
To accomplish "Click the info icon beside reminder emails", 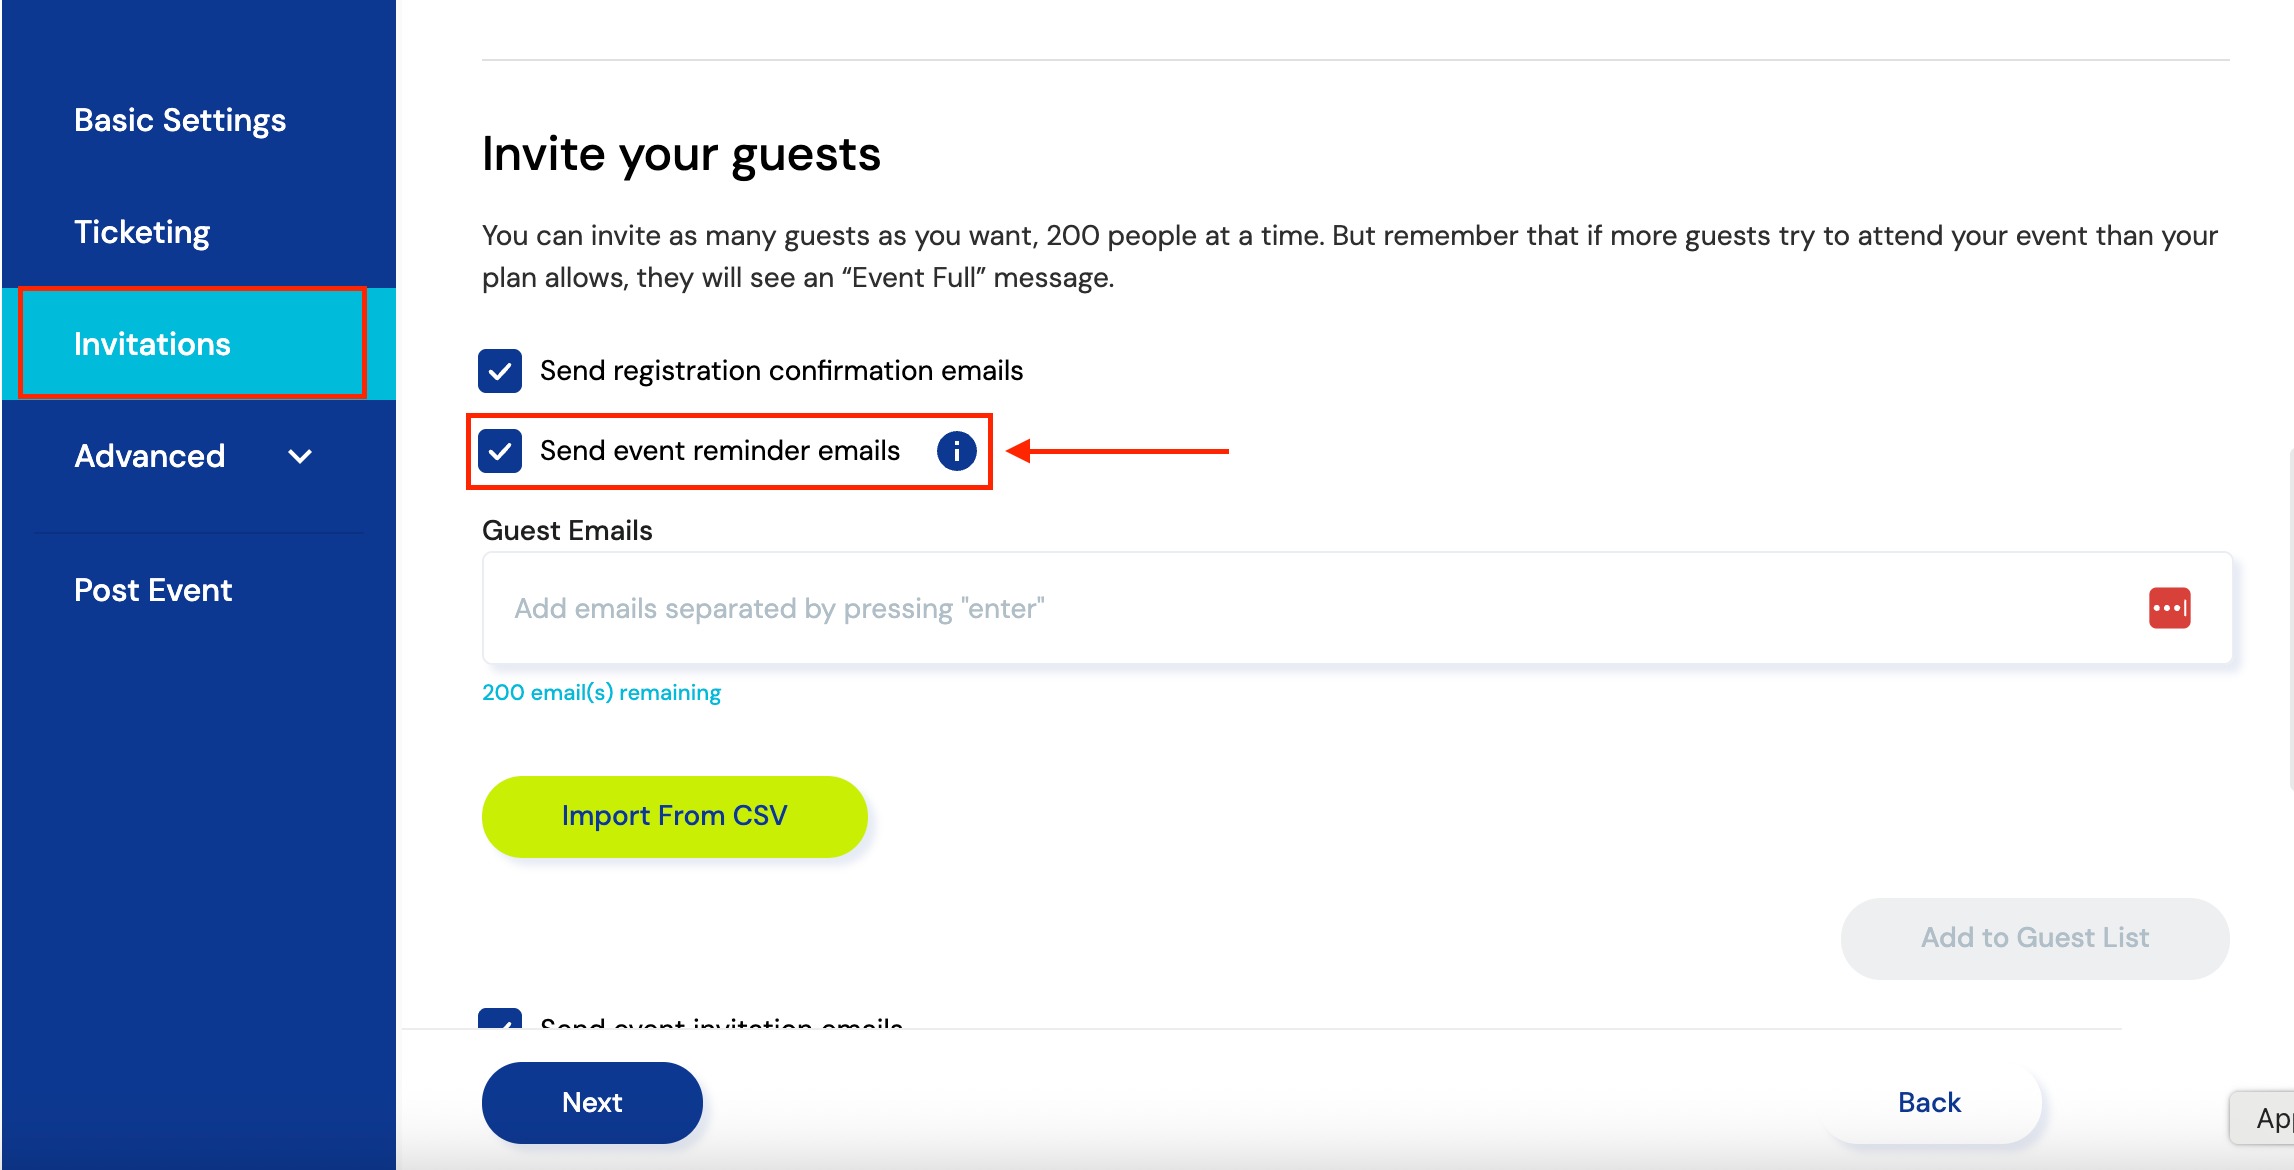I will click(956, 451).
